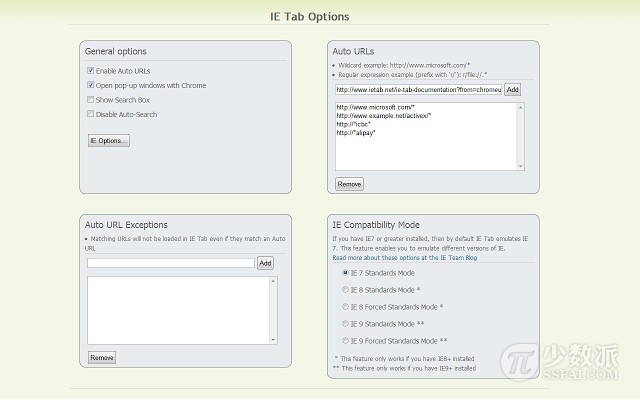The image size is (640, 400).
Task: Enable the Show Search Box checkbox
Action: coord(90,100)
